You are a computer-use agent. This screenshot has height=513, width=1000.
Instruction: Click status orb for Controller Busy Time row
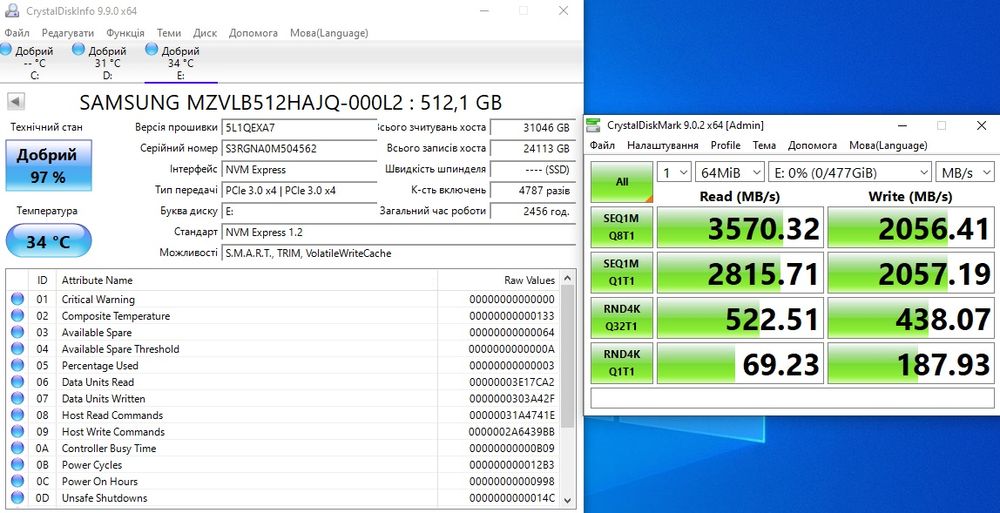tap(17, 448)
